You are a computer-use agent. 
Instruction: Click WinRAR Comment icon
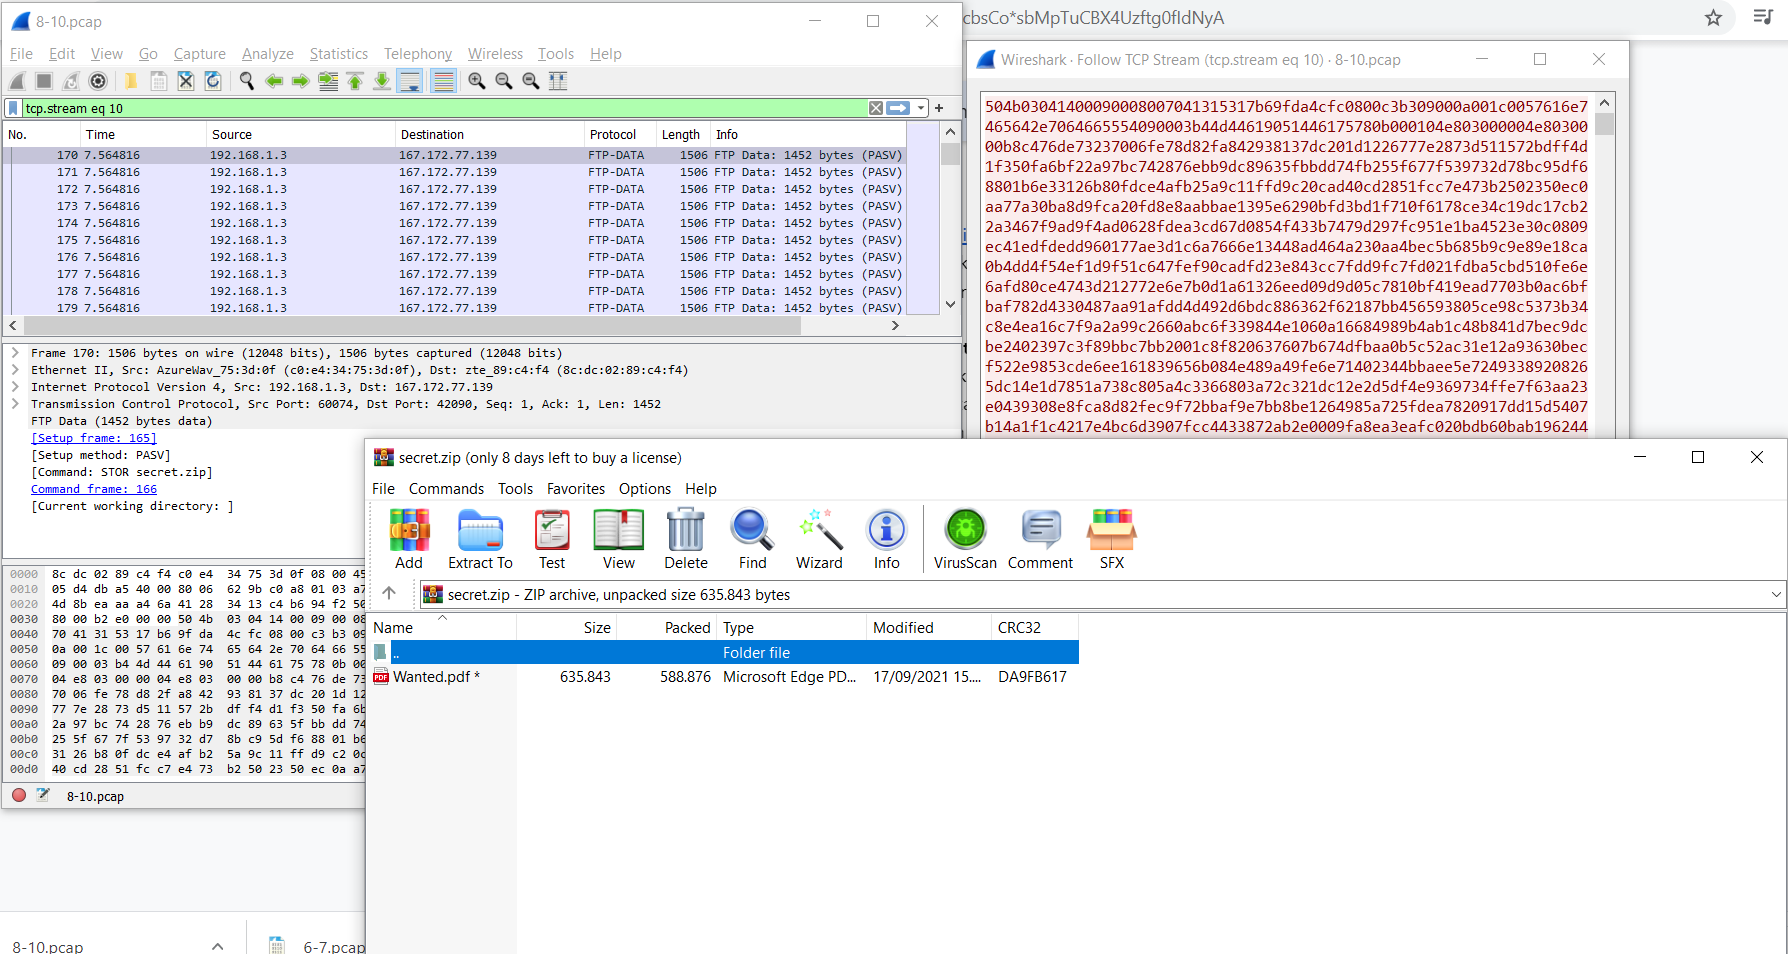(1041, 539)
